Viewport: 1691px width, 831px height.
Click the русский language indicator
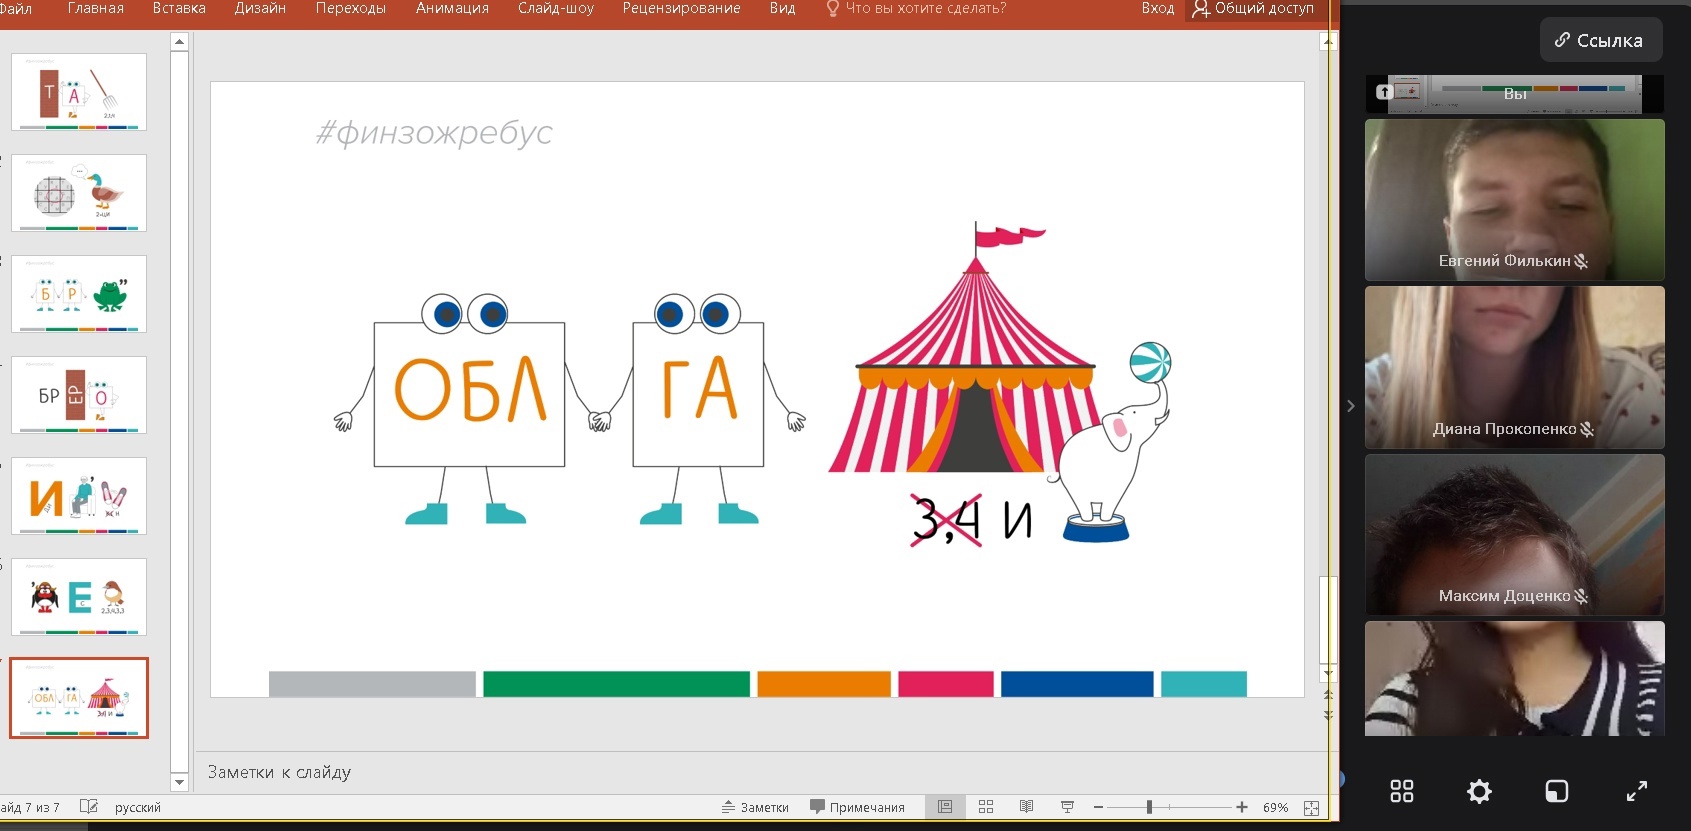[x=137, y=807]
